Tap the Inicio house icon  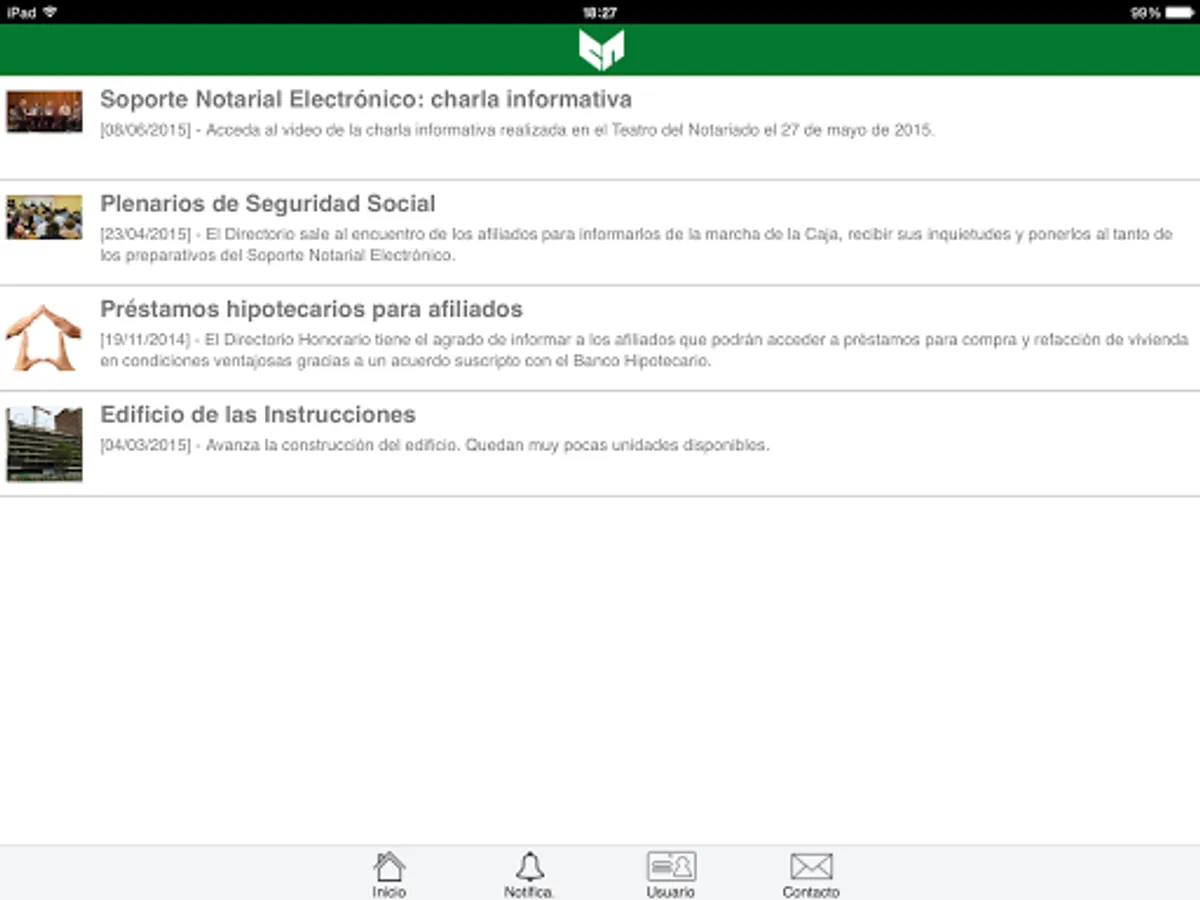(x=389, y=866)
